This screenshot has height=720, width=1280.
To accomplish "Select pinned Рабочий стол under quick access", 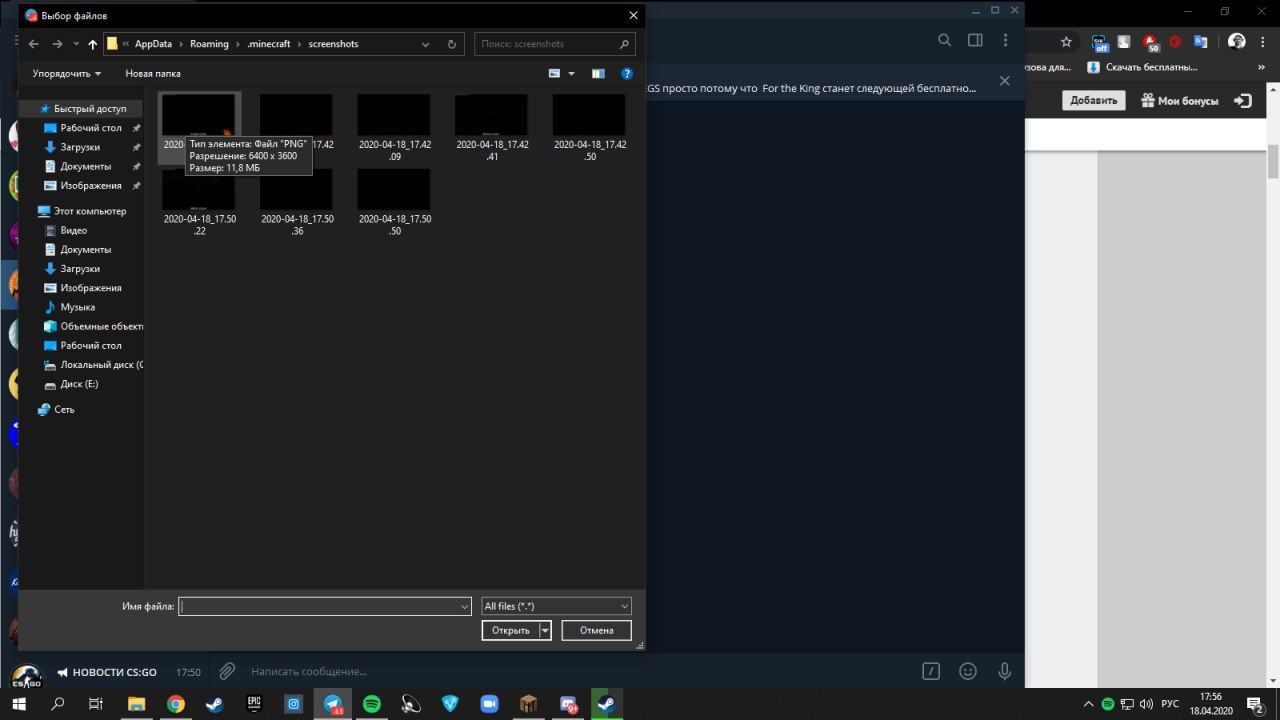I will point(91,128).
